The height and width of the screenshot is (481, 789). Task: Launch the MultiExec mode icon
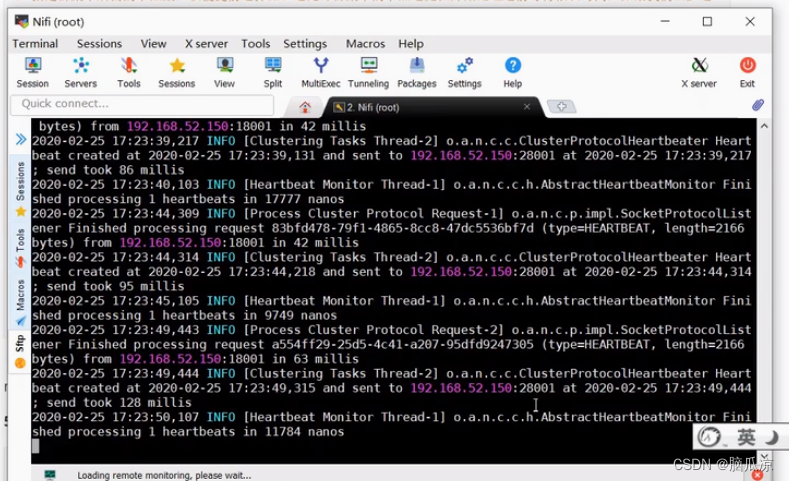pos(321,72)
